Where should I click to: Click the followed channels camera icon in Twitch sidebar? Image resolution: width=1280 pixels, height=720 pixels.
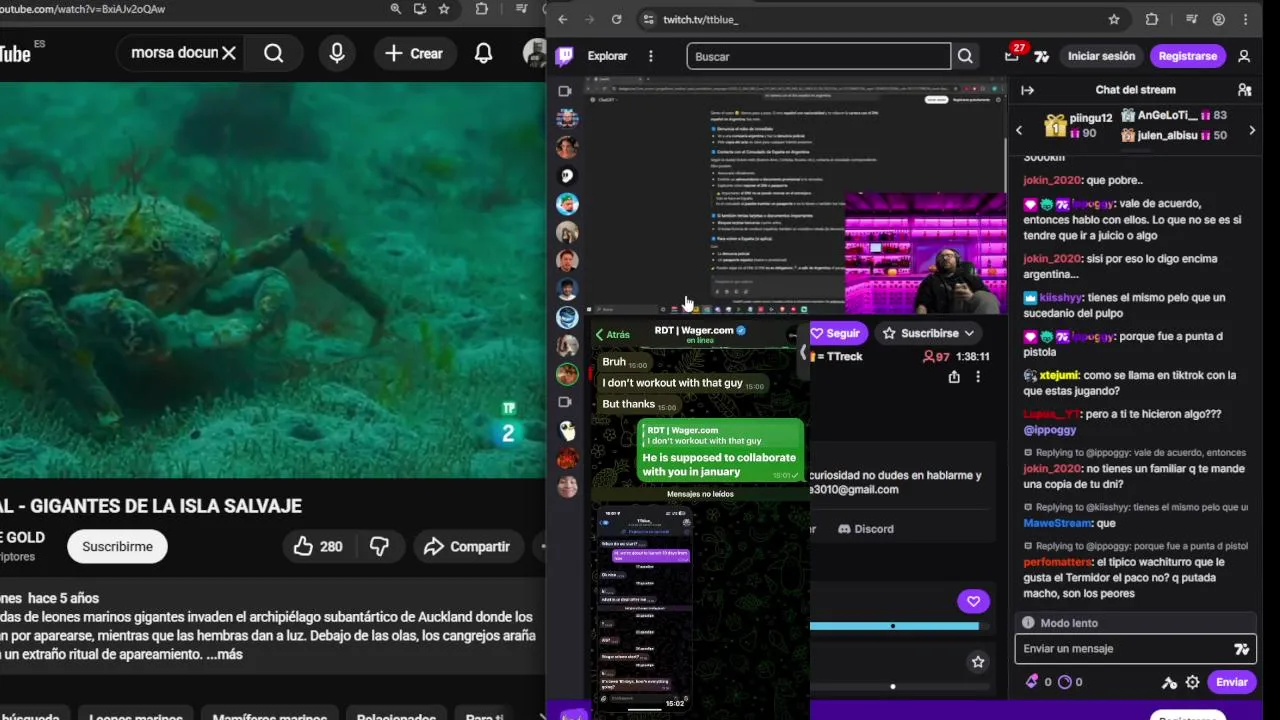(565, 91)
